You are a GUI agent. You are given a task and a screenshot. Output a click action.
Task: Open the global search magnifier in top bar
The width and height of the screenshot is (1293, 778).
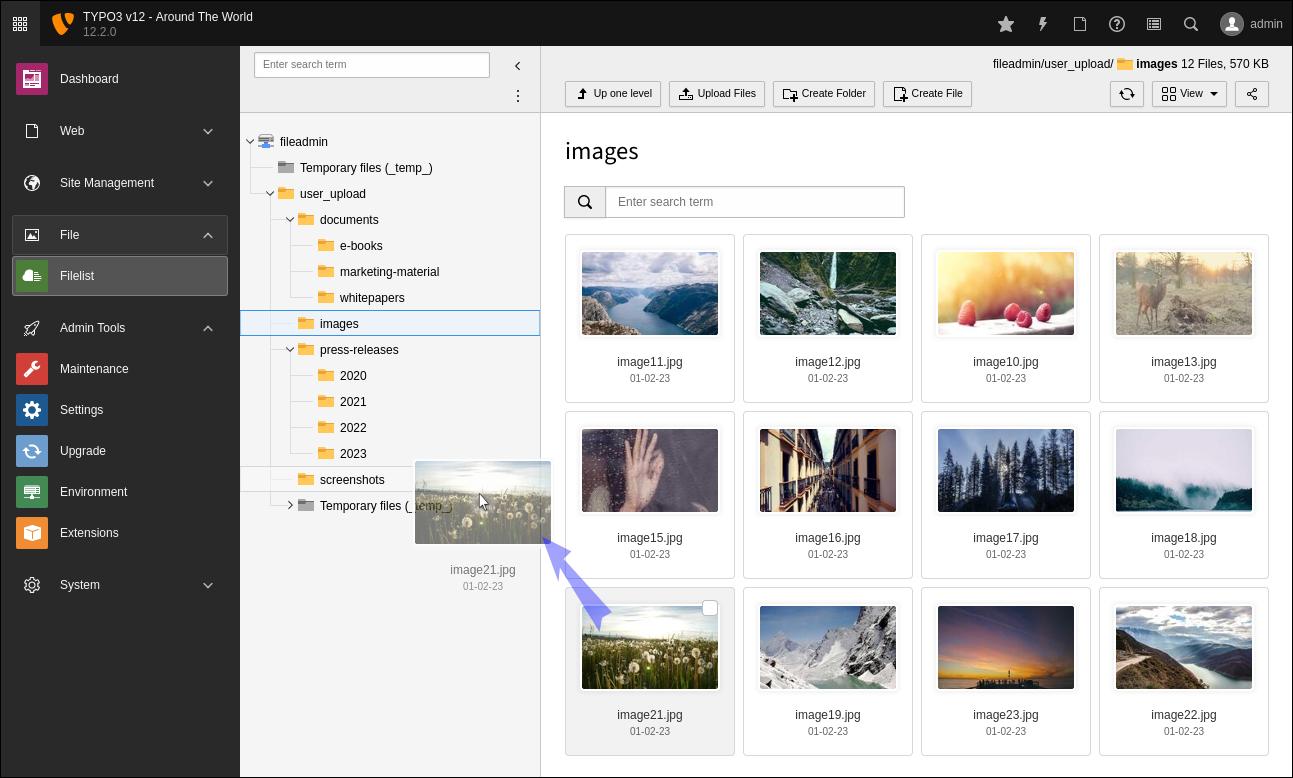(1190, 23)
